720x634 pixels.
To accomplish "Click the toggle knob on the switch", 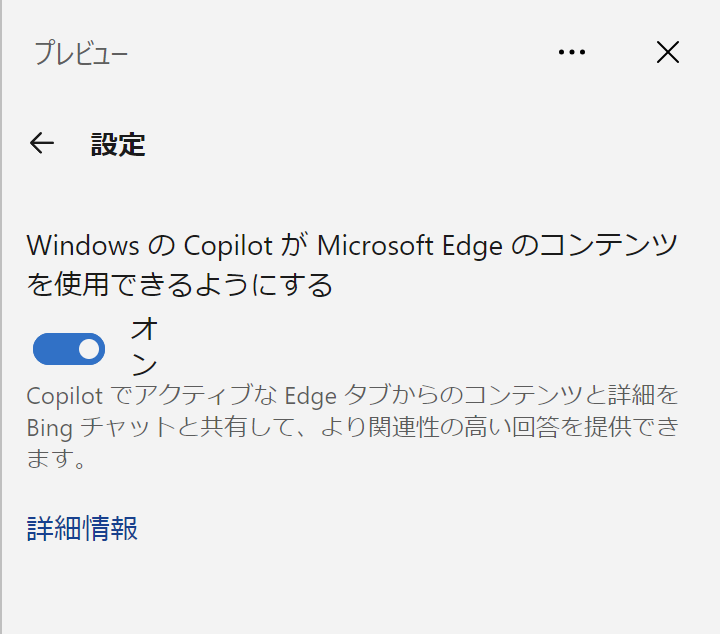I will click(89, 348).
